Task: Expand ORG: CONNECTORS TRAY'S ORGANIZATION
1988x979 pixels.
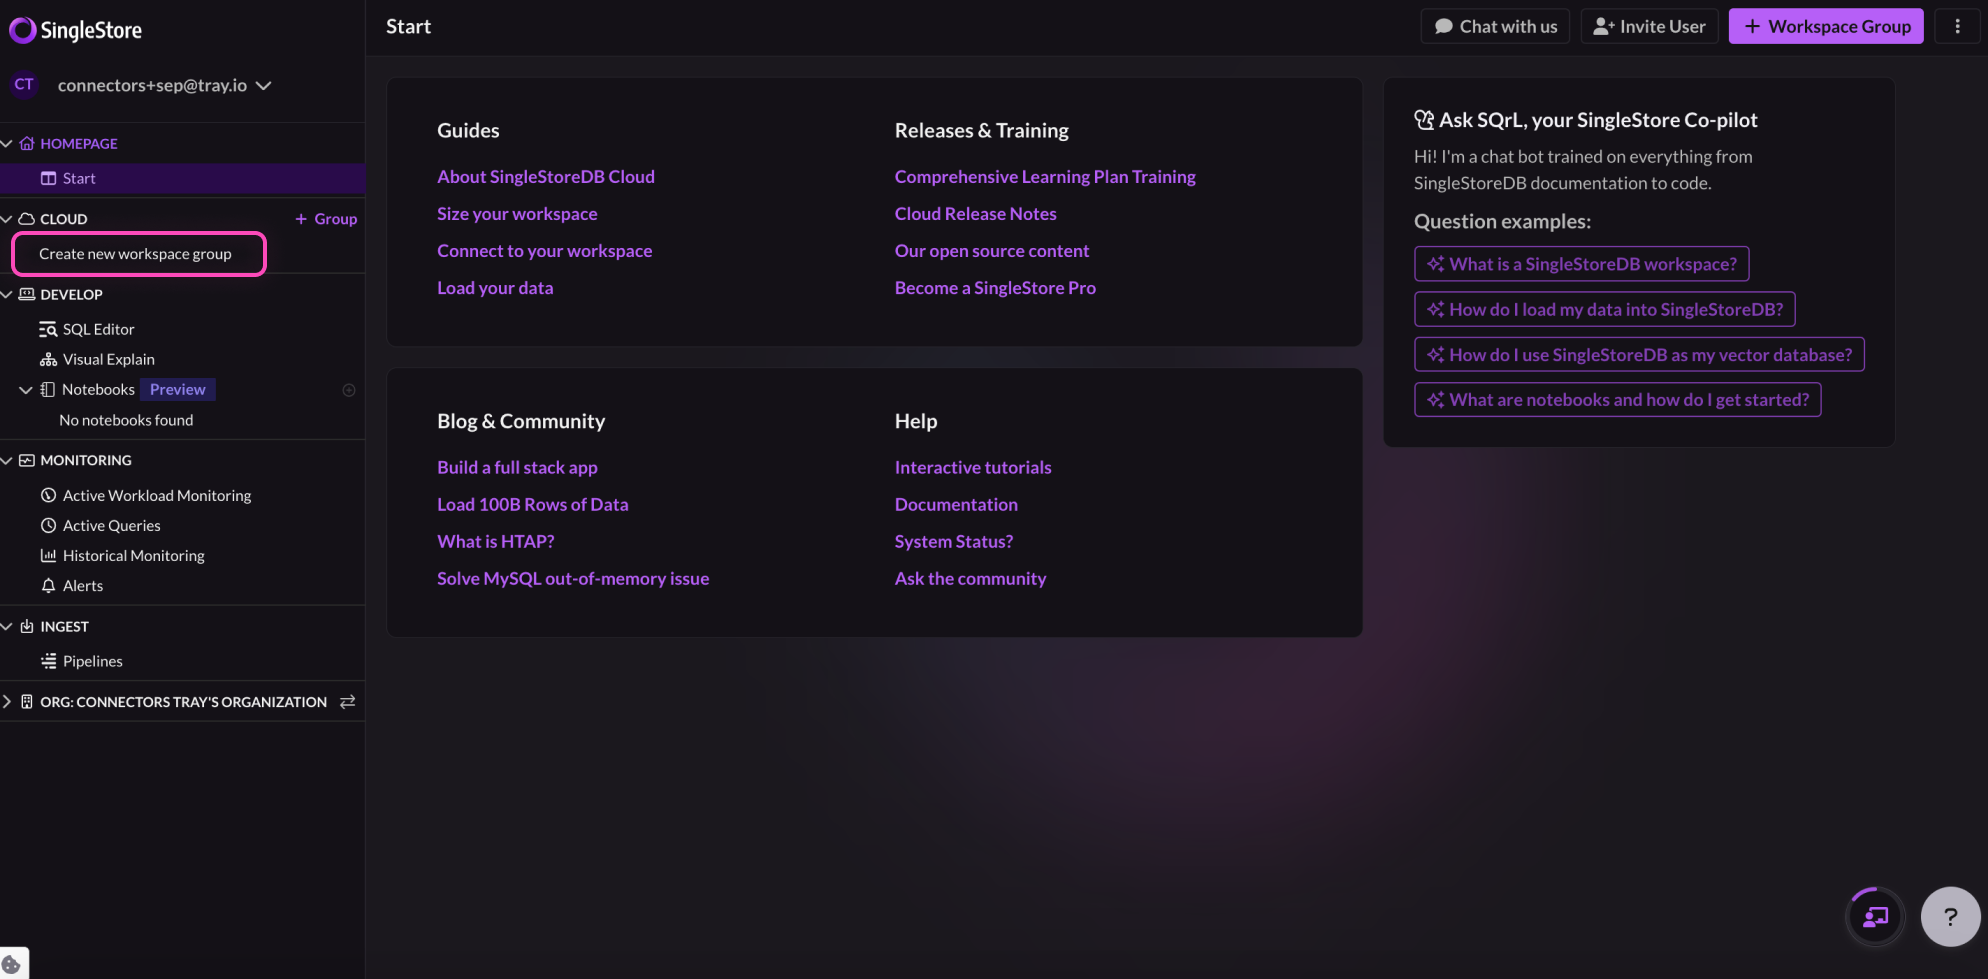Action: 8,702
